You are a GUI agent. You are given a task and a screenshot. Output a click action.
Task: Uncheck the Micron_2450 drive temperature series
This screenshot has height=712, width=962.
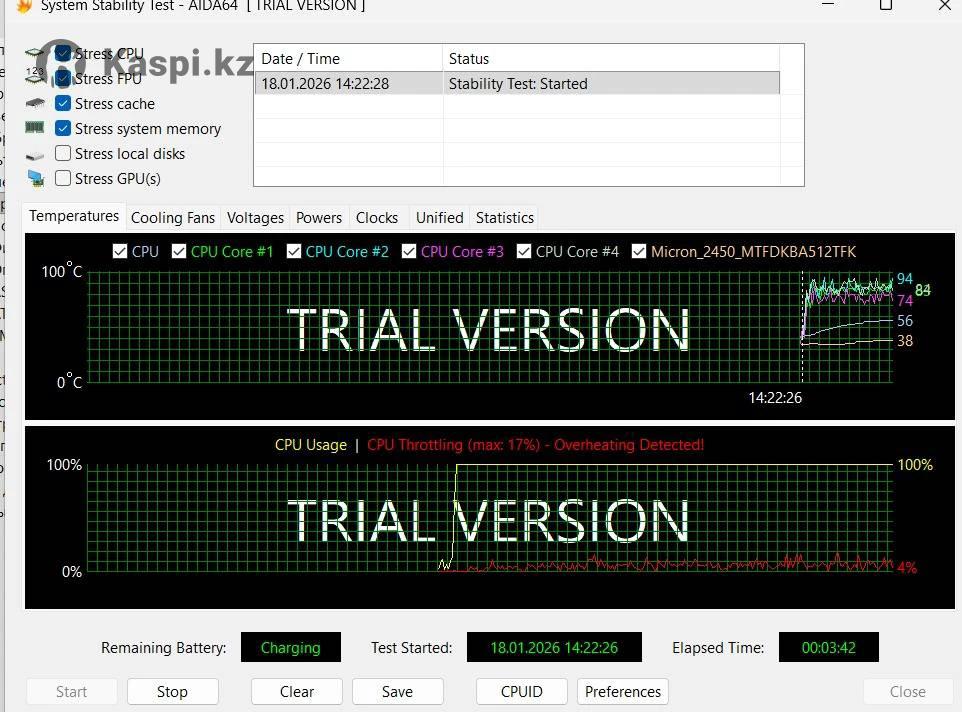coord(639,252)
